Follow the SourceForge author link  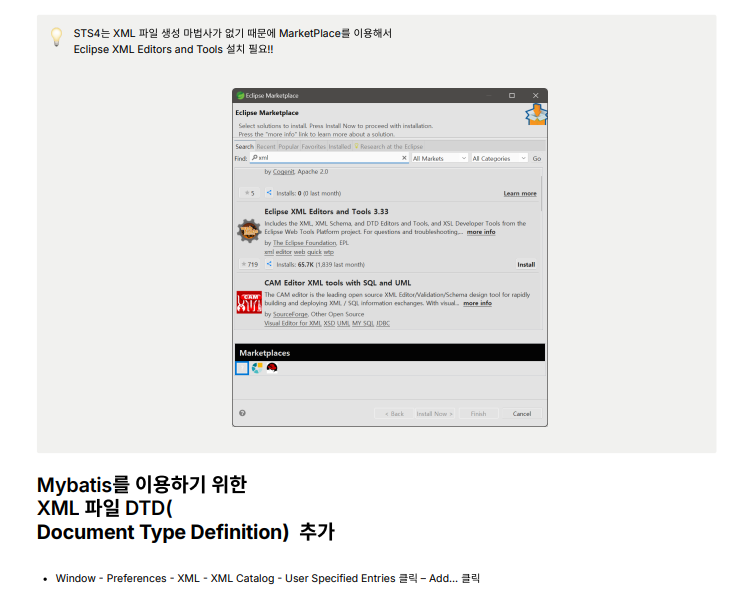click(290, 314)
